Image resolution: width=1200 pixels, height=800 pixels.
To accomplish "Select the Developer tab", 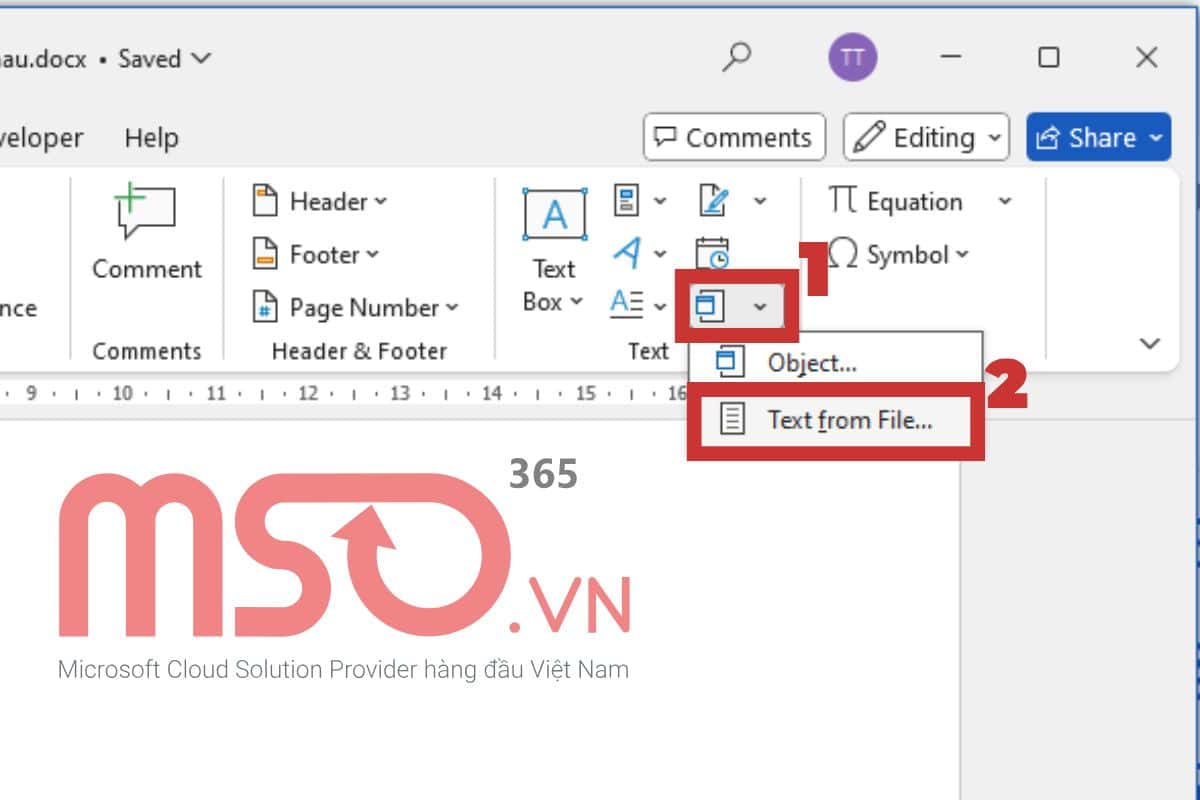I will tap(42, 137).
